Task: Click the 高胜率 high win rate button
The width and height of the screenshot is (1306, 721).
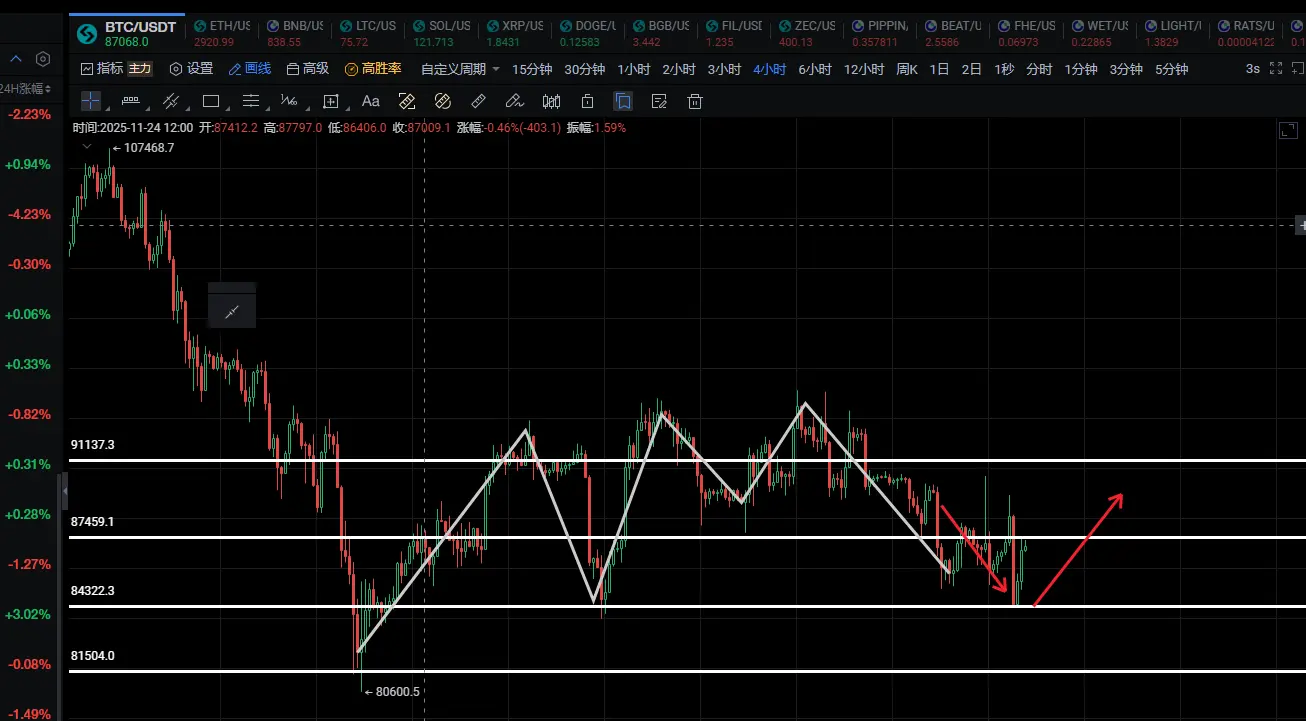Action: (x=373, y=69)
